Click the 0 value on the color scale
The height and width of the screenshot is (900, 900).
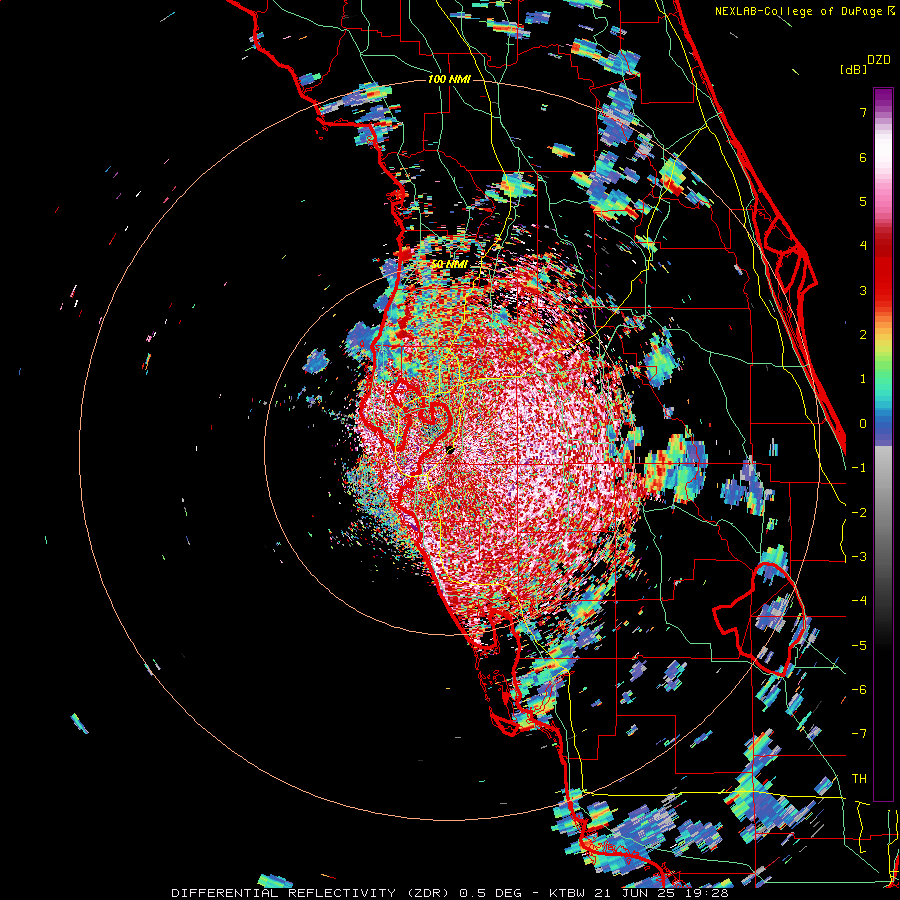tap(863, 424)
